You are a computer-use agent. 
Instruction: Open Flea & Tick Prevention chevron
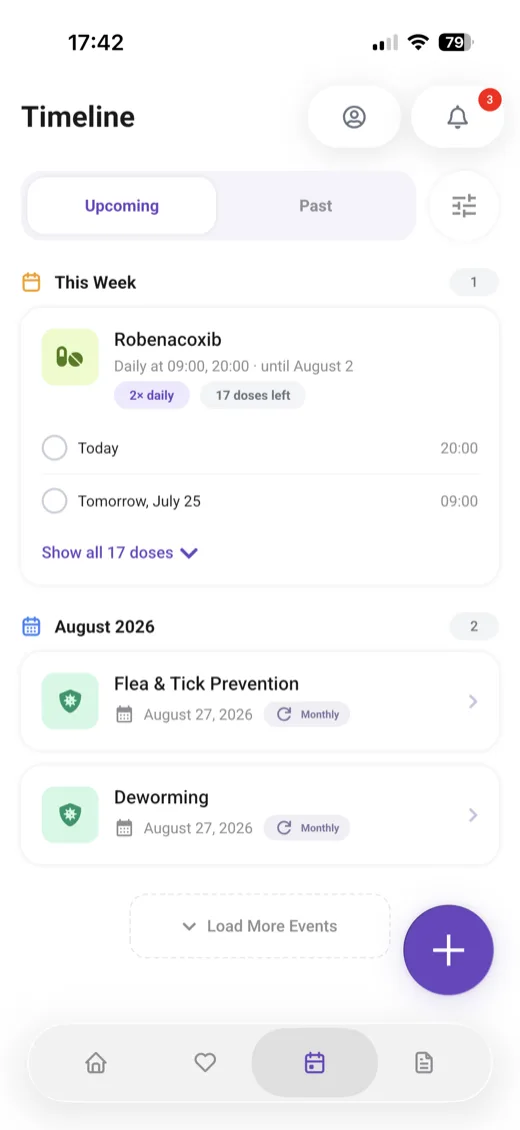pyautogui.click(x=473, y=701)
